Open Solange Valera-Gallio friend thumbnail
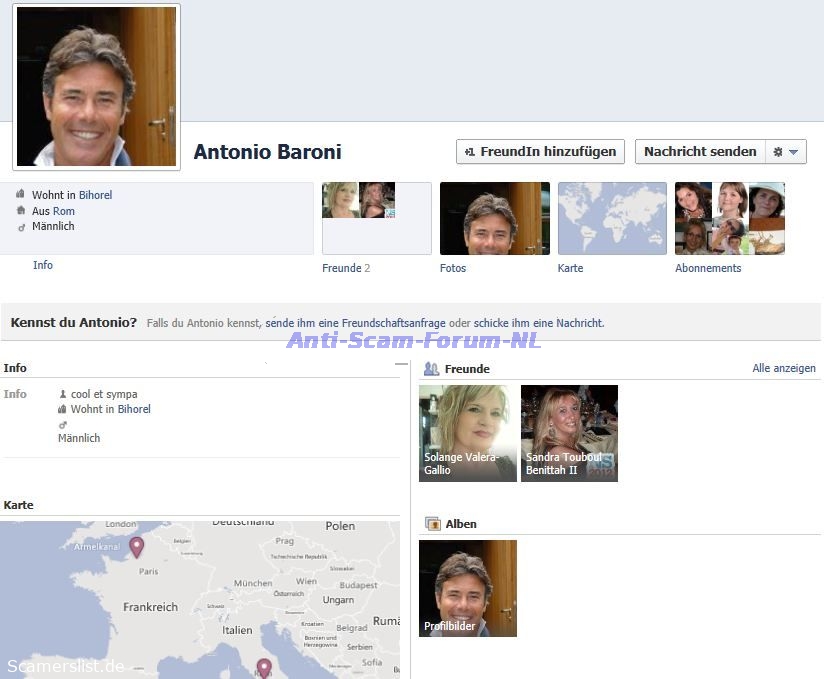 tap(467, 433)
